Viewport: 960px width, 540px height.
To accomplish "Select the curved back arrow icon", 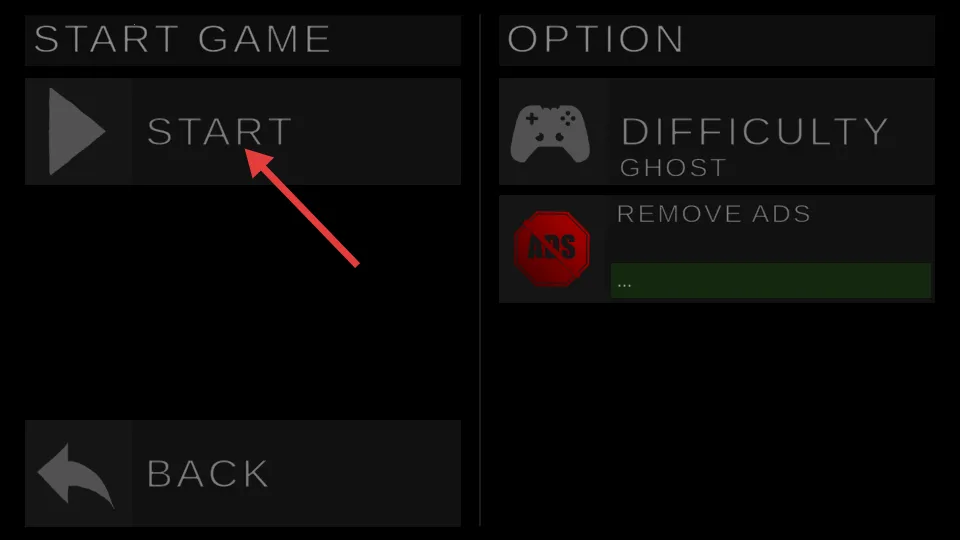I will coord(76,475).
